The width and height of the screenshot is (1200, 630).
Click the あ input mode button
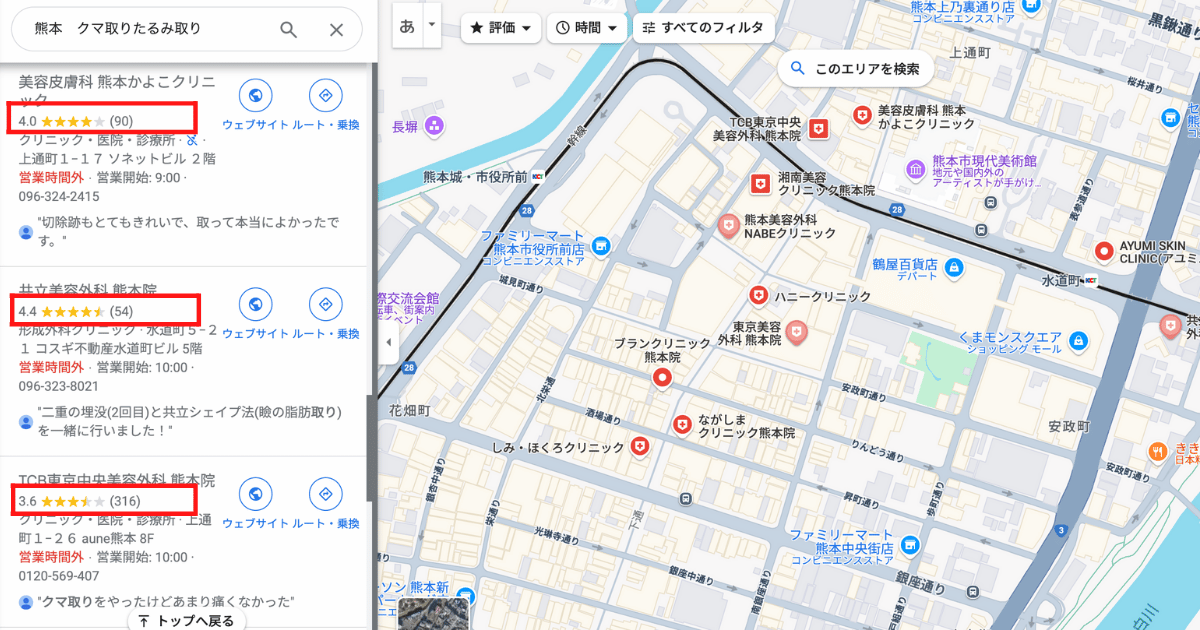[407, 26]
